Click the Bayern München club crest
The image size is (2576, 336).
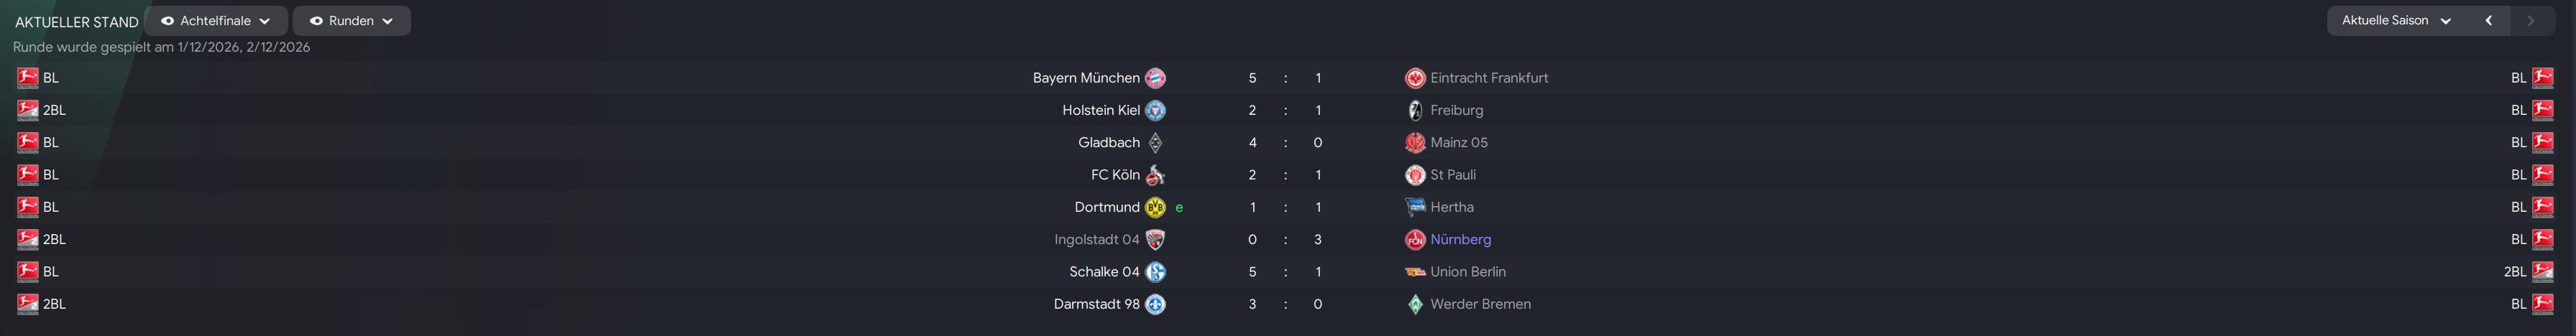click(1155, 78)
